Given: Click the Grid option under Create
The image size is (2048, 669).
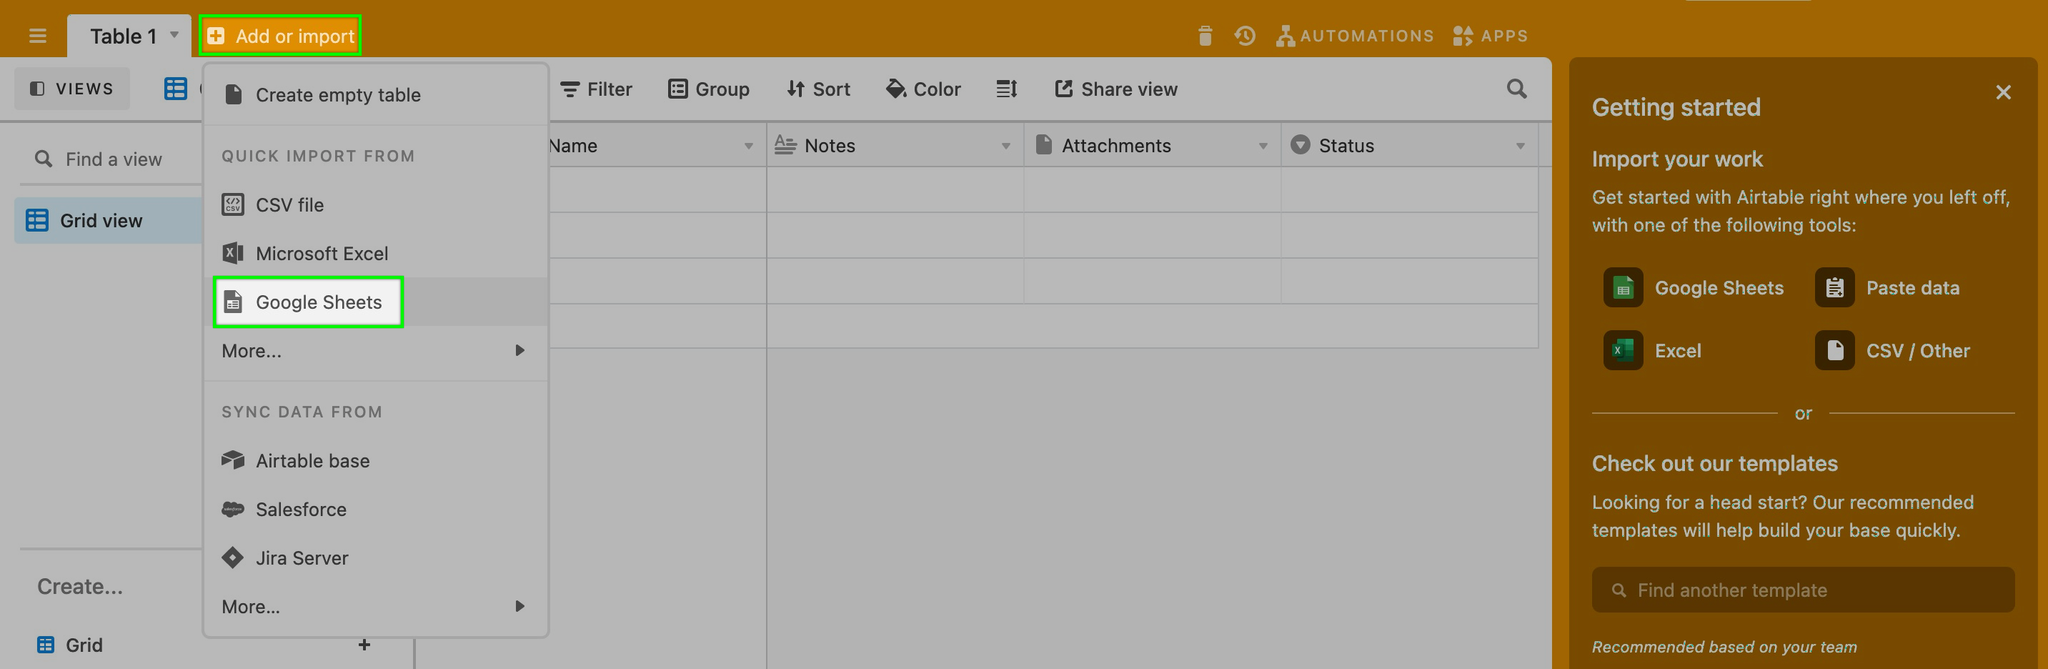Looking at the screenshot, I should 84,645.
